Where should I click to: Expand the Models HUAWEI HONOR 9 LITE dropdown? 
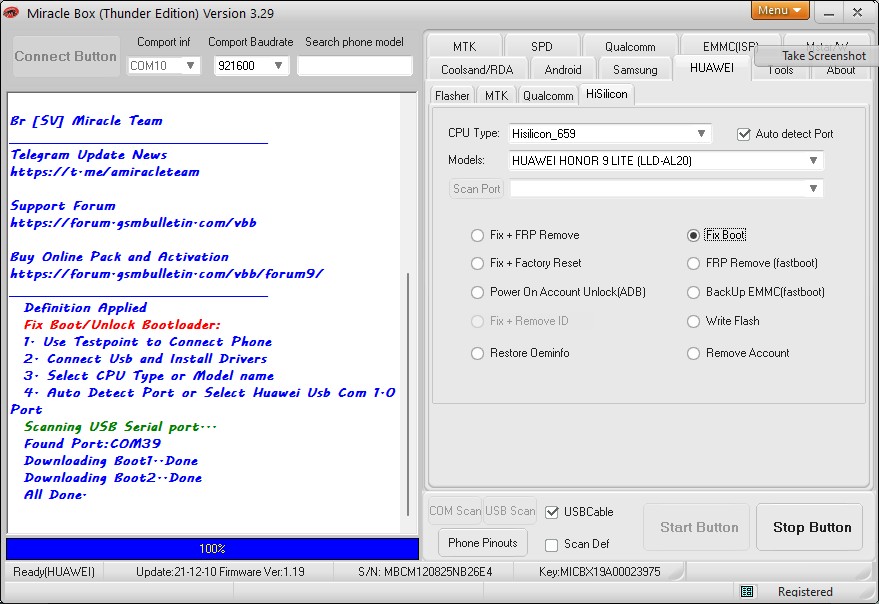(x=813, y=160)
